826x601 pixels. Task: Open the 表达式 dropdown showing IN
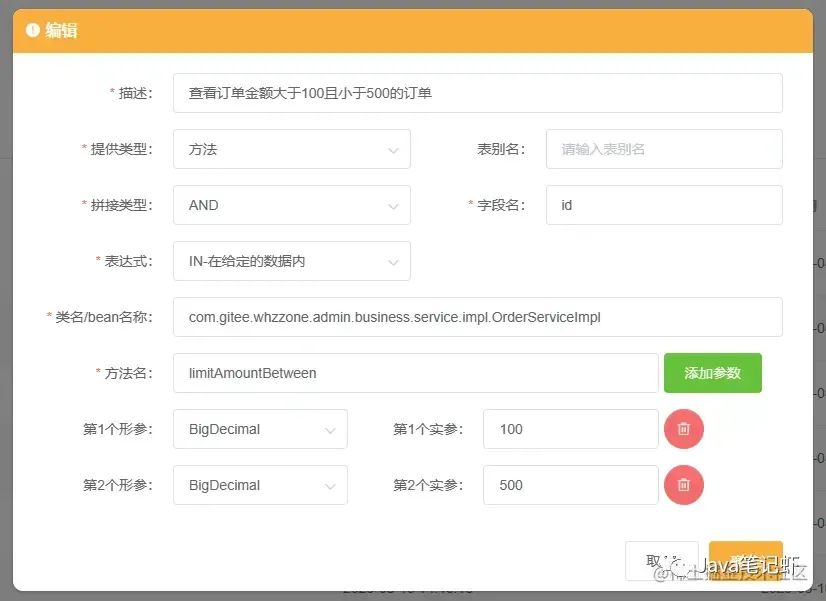[x=291, y=261]
